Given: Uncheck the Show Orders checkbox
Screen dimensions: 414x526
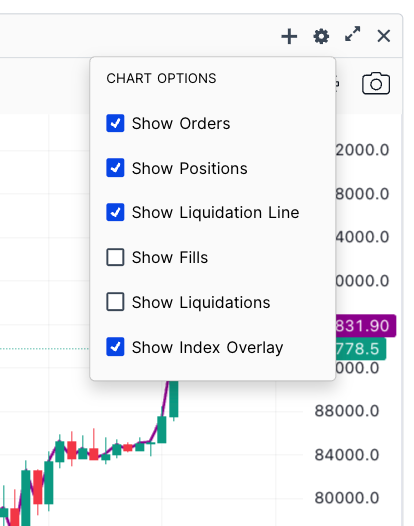Looking at the screenshot, I should (x=115, y=123).
